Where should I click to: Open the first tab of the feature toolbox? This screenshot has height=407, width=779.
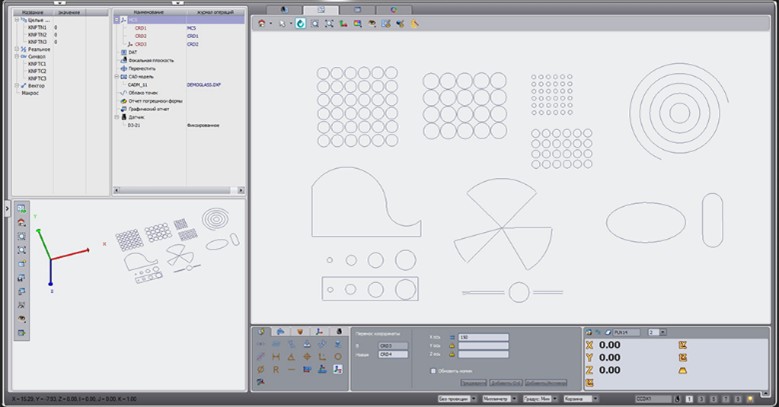click(x=261, y=331)
